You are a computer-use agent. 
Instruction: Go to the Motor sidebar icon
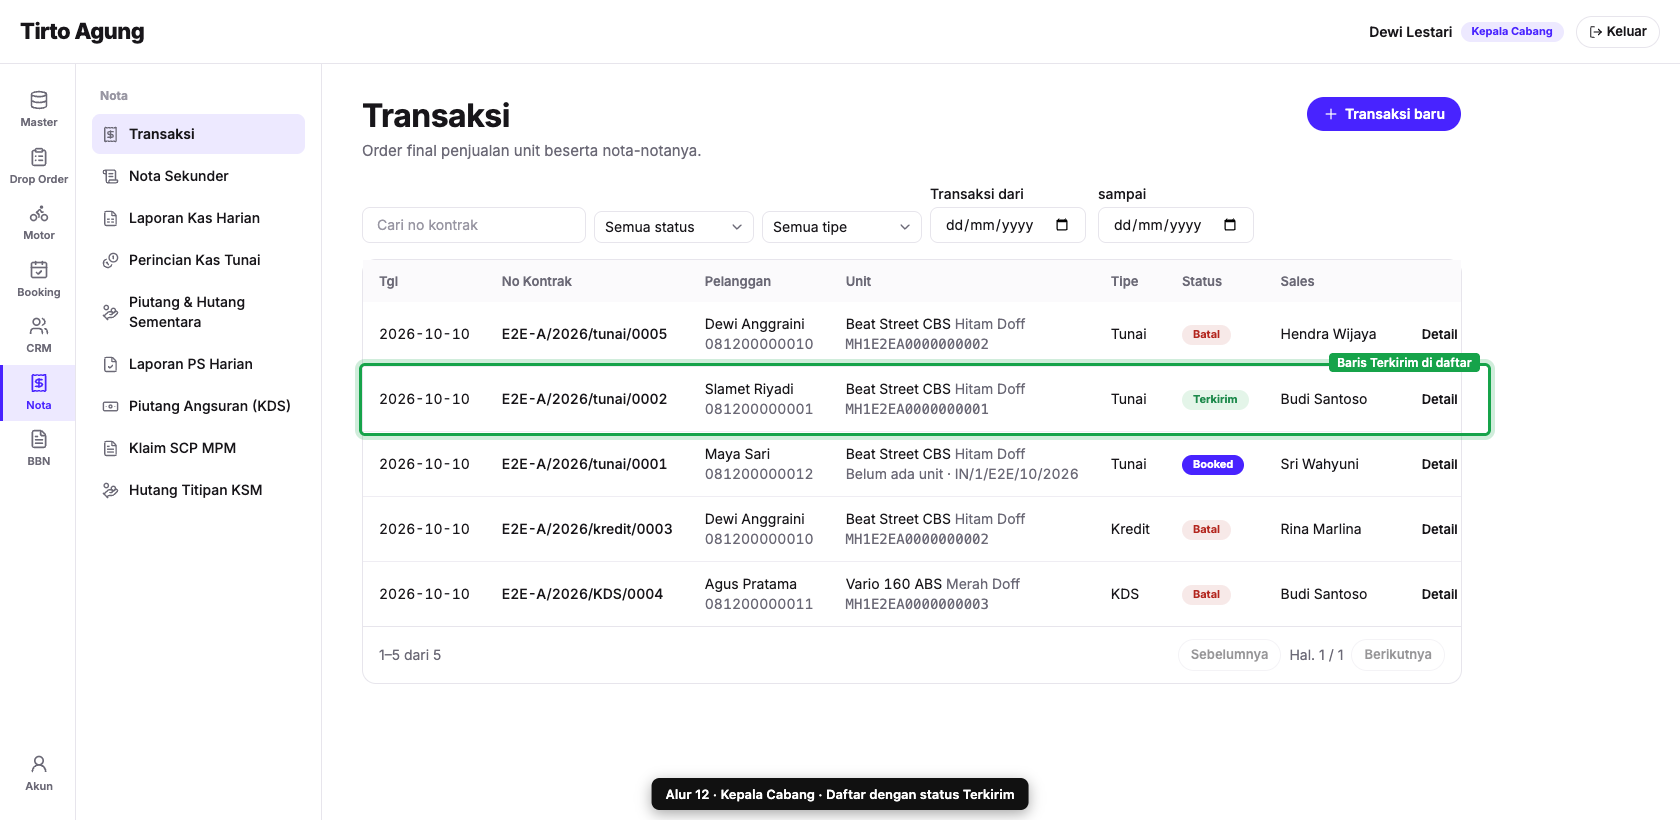[x=38, y=213]
